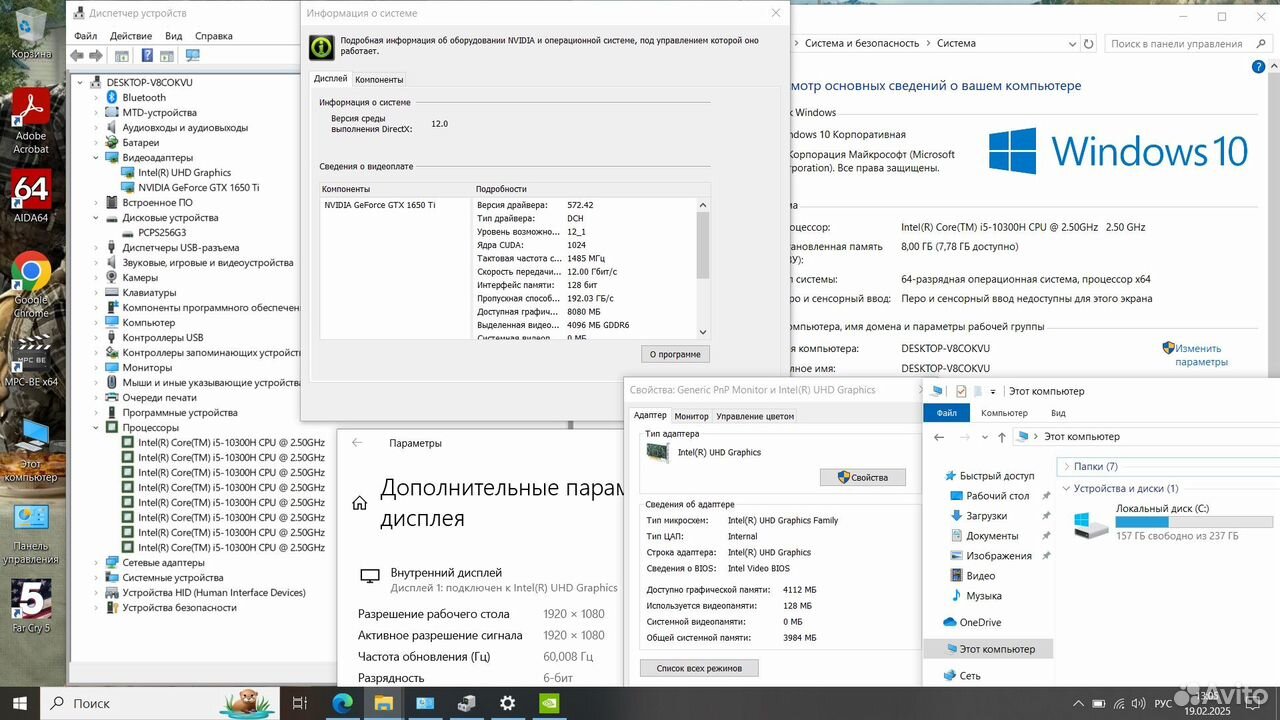Image resolution: width=1280 pixels, height=720 pixels.
Task: Toggle the action pane icon in Device Manager toolbar
Action: (169, 56)
